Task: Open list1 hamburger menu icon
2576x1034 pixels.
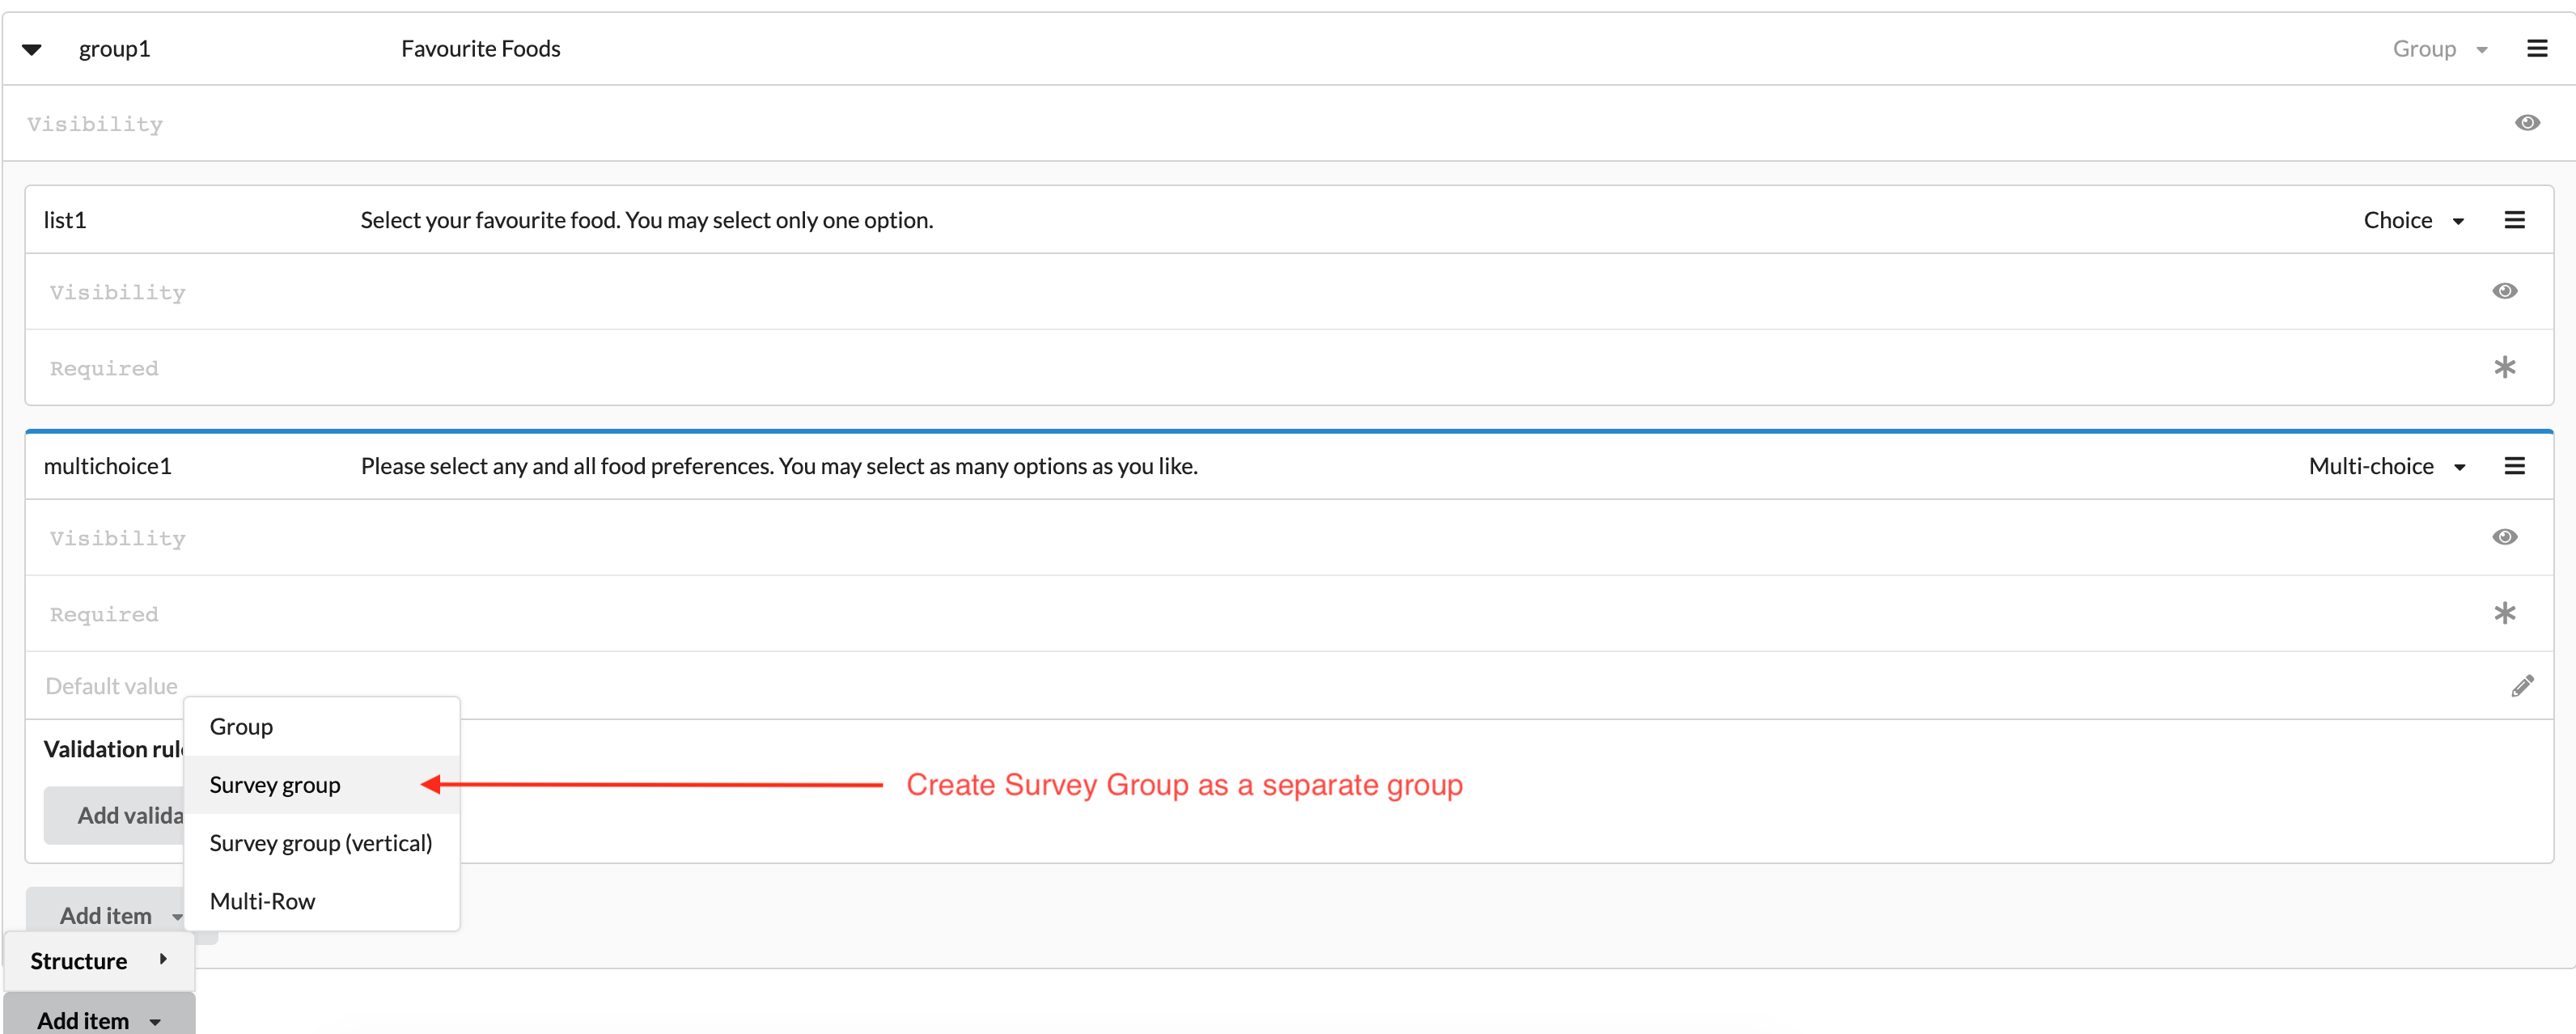Action: coord(2514,220)
